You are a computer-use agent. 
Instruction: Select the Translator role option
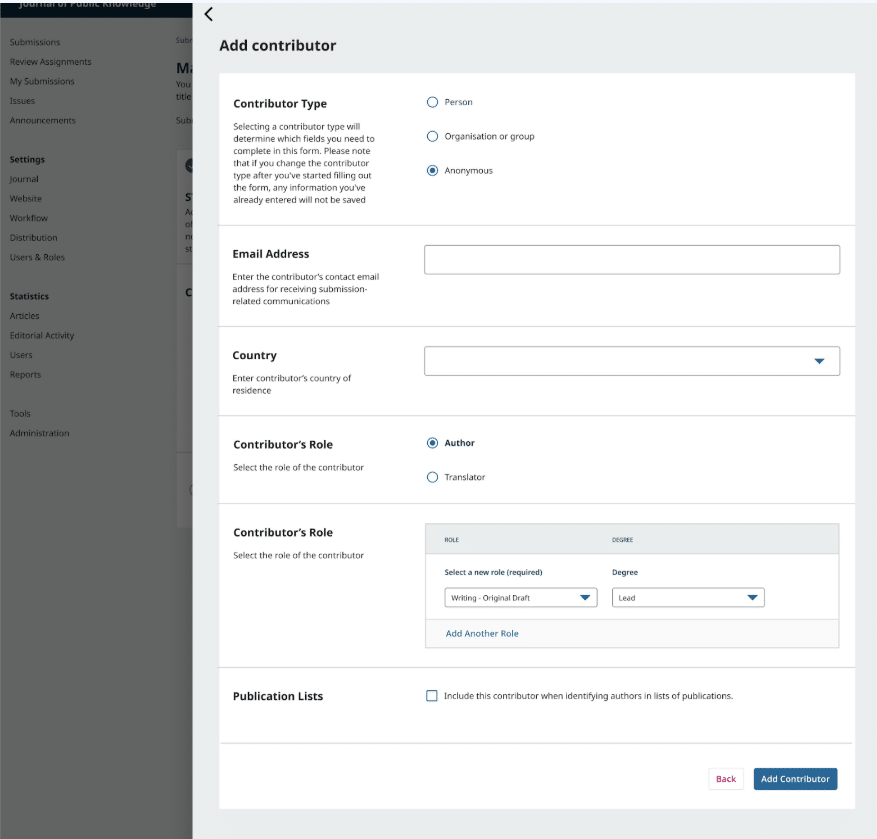coord(432,477)
